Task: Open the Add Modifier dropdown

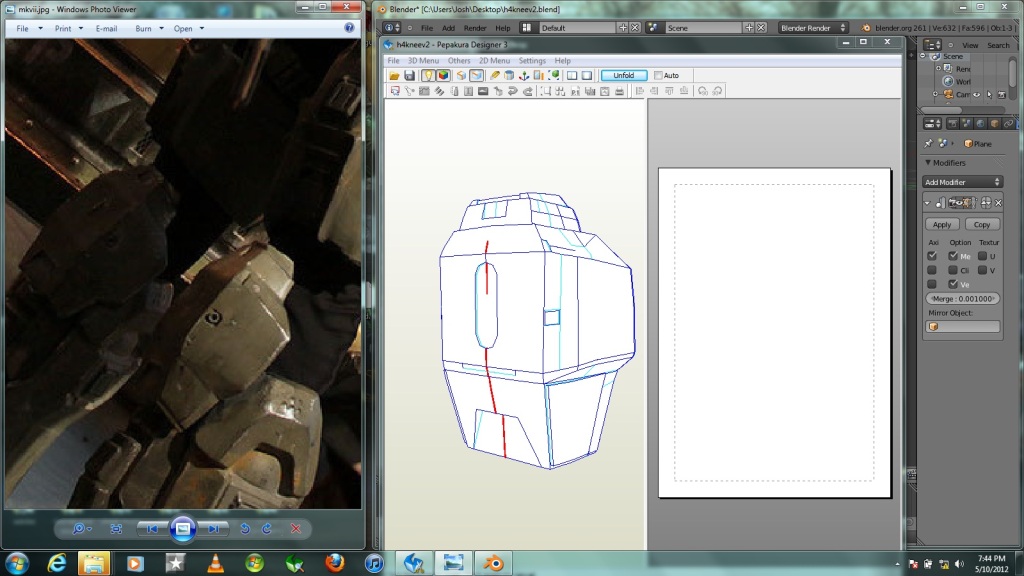Action: 962,182
